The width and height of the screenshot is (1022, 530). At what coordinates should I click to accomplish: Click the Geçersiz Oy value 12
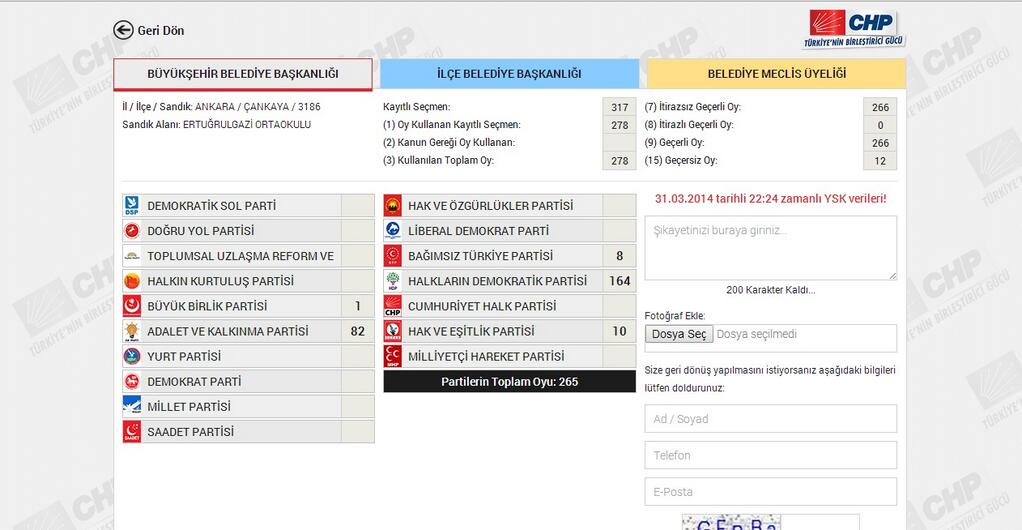point(880,160)
